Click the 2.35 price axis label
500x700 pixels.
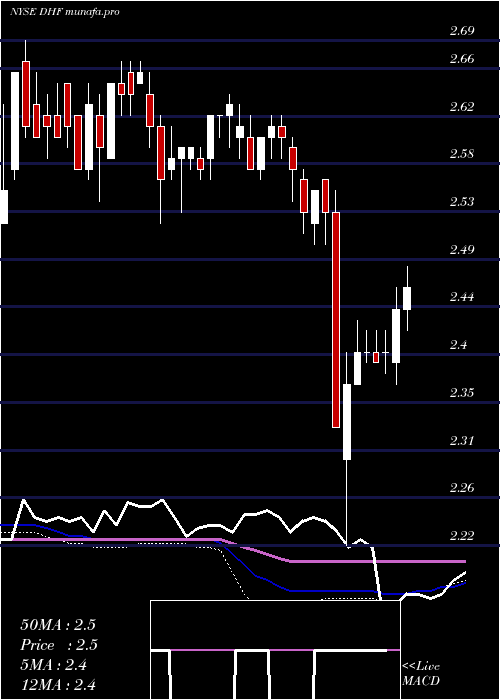[462, 392]
